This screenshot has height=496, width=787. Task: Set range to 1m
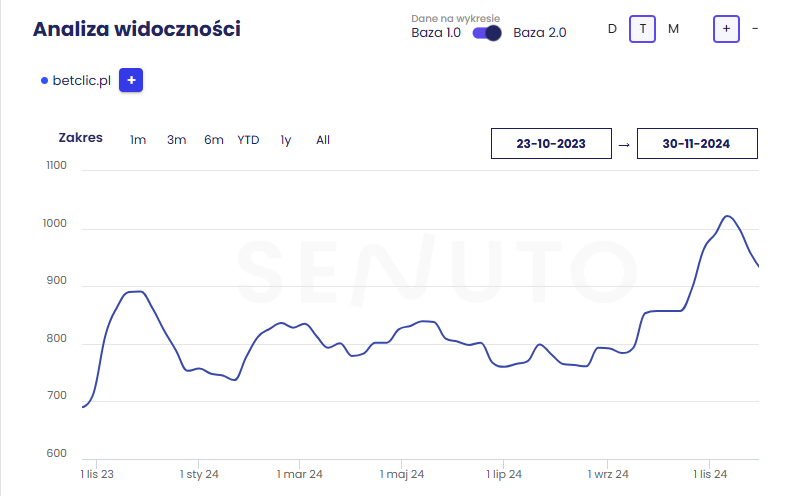pos(138,140)
